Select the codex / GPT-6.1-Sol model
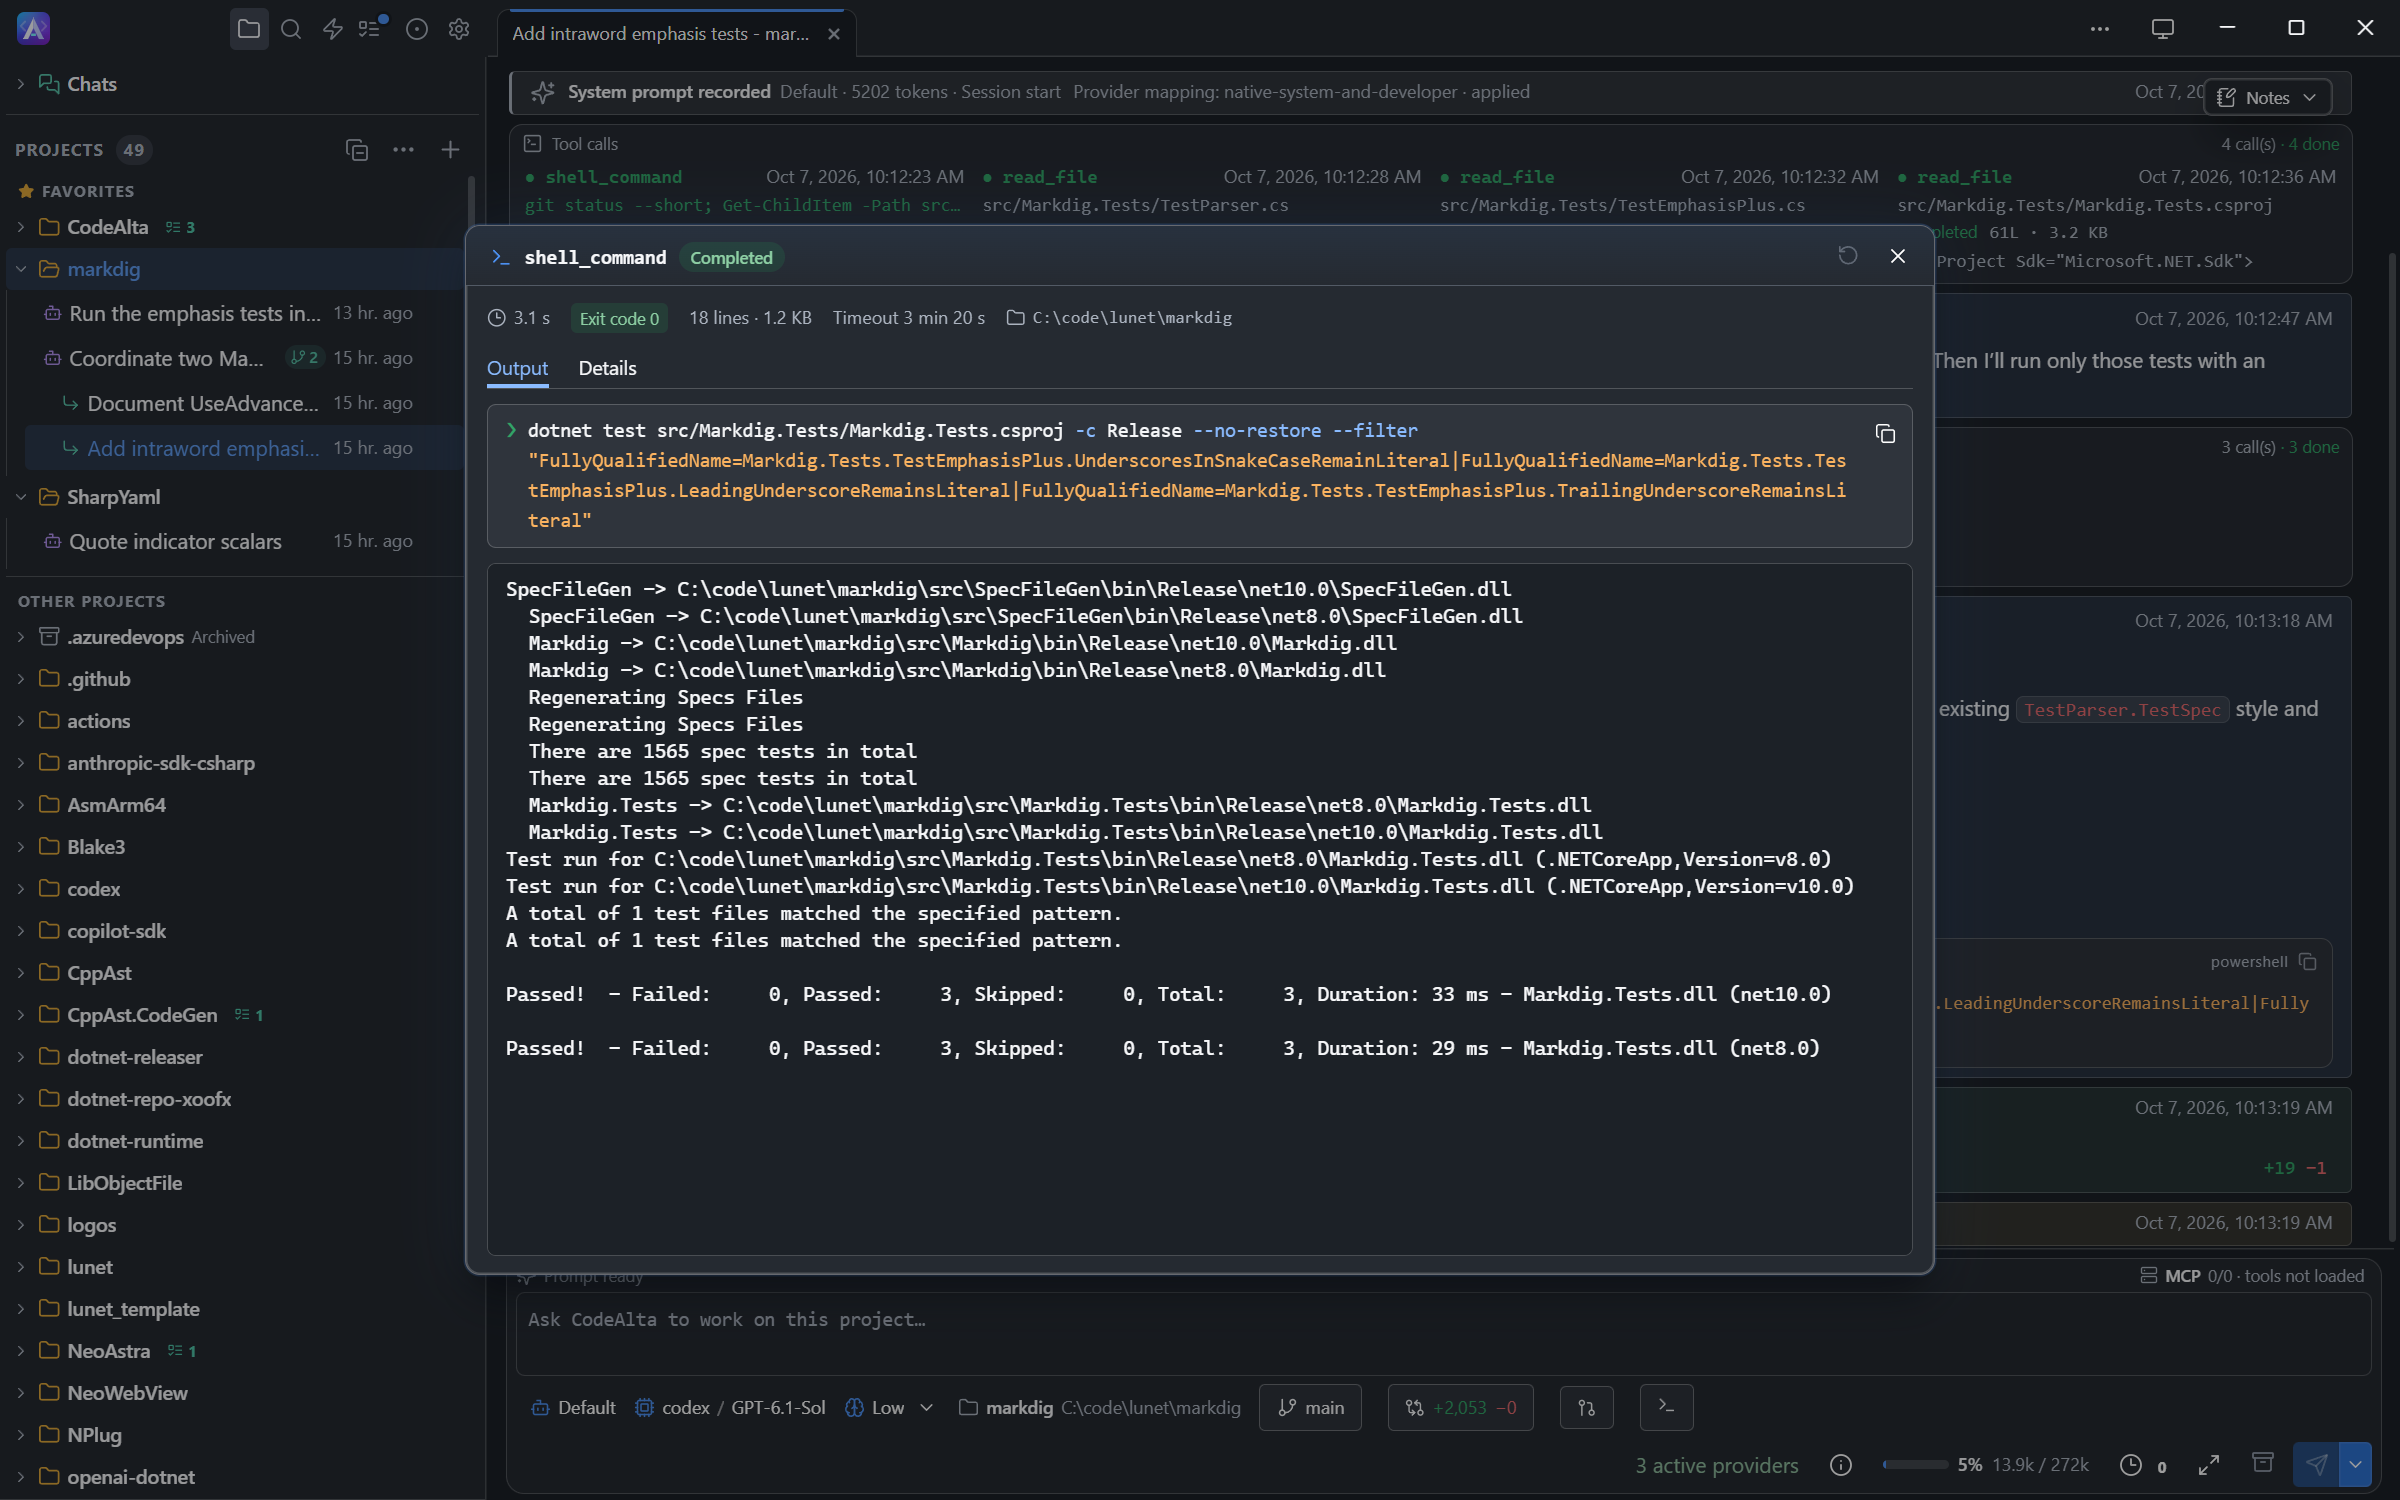 (x=730, y=1407)
